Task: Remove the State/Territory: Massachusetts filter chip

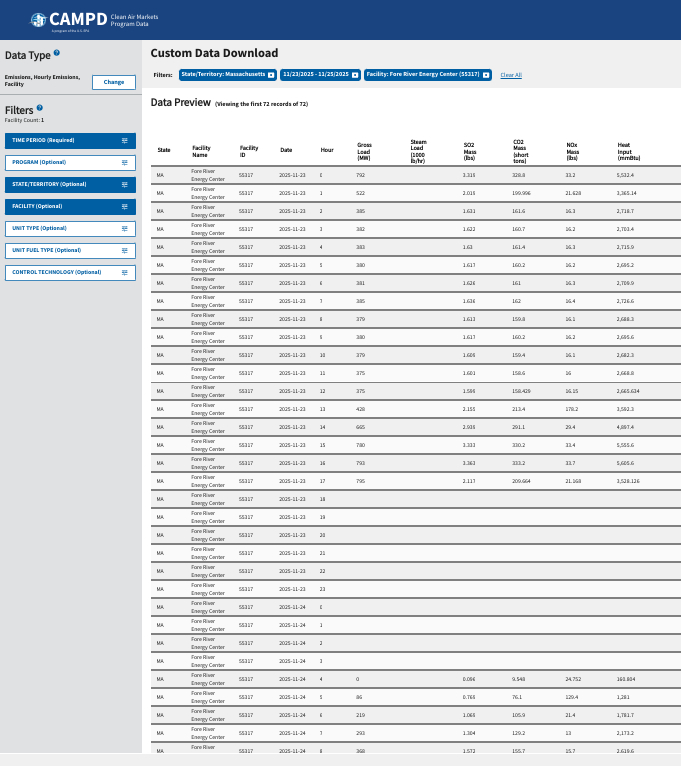Action: (x=271, y=75)
